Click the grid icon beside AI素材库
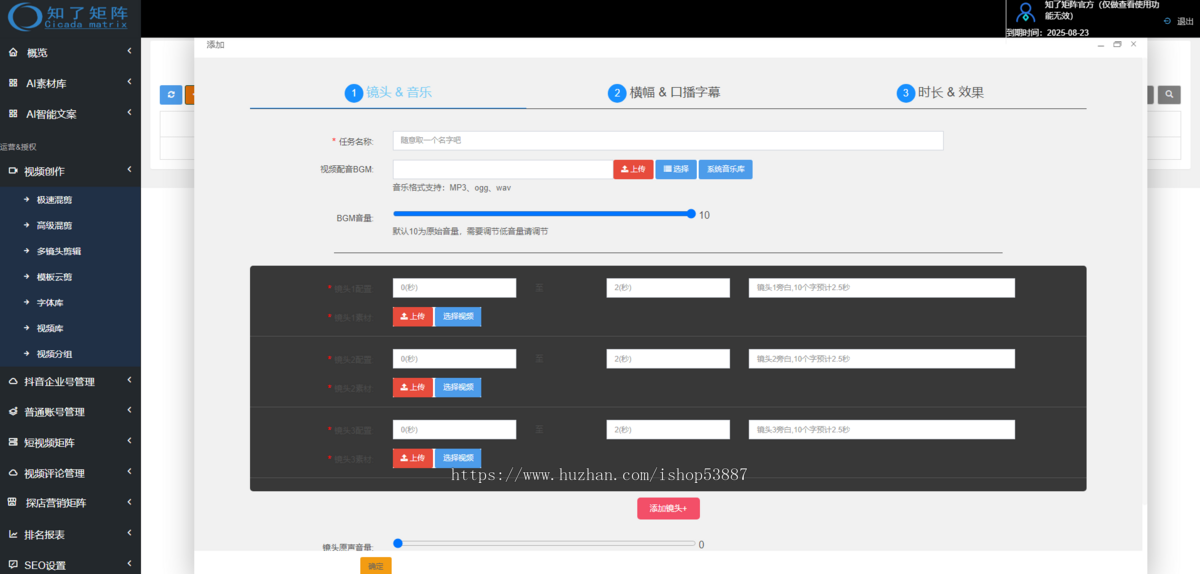Image resolution: width=1200 pixels, height=574 pixels. coord(13,83)
